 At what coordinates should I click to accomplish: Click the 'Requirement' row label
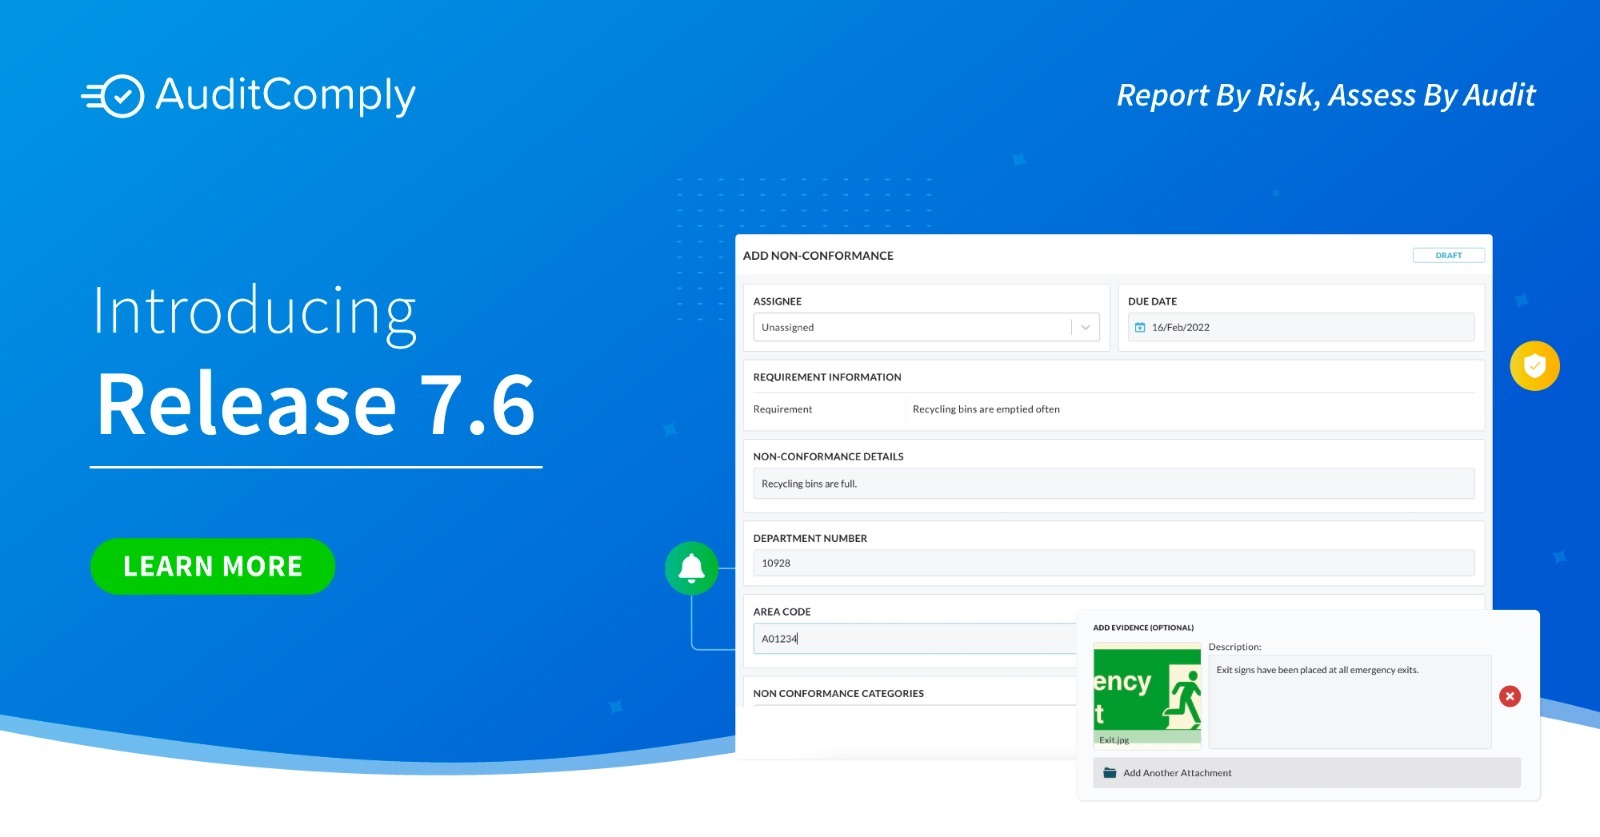[x=782, y=409]
